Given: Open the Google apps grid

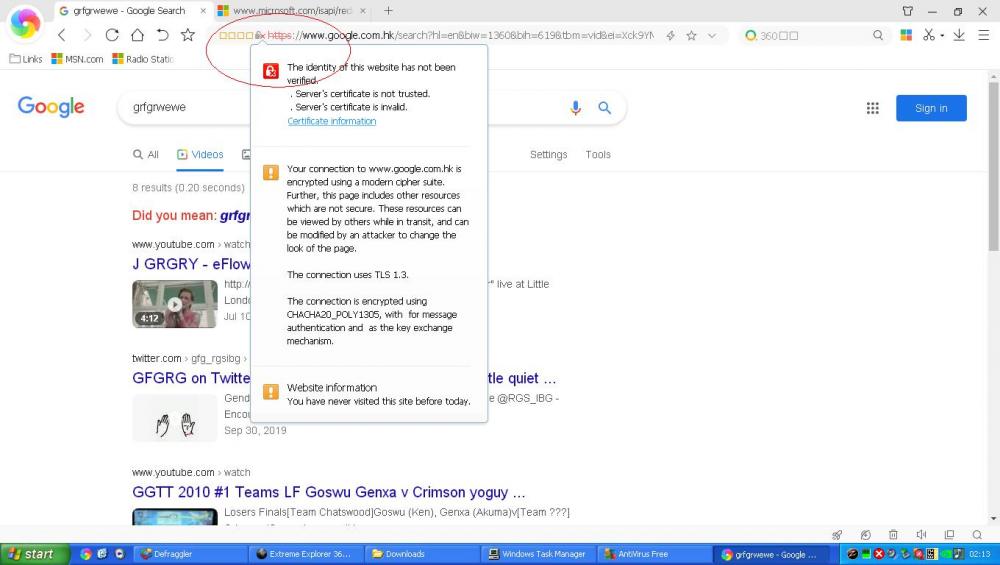Looking at the screenshot, I should click(872, 108).
